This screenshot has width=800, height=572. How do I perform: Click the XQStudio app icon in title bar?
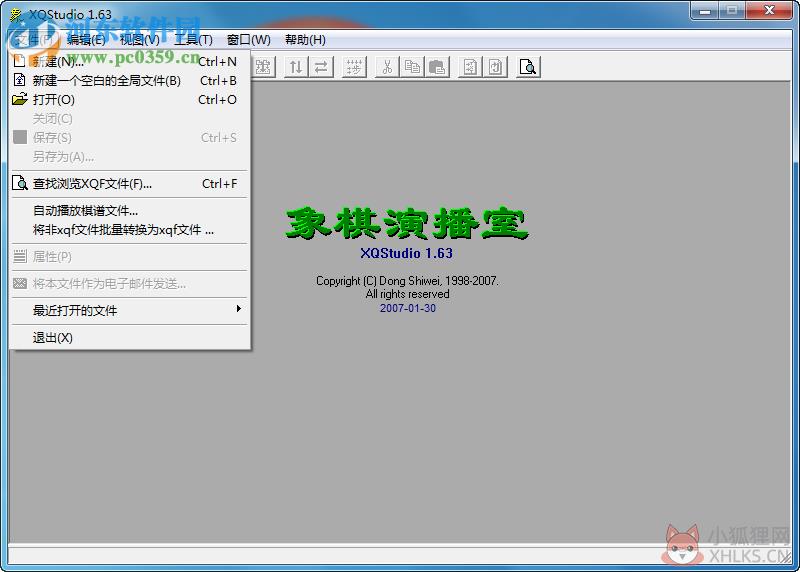coord(16,15)
